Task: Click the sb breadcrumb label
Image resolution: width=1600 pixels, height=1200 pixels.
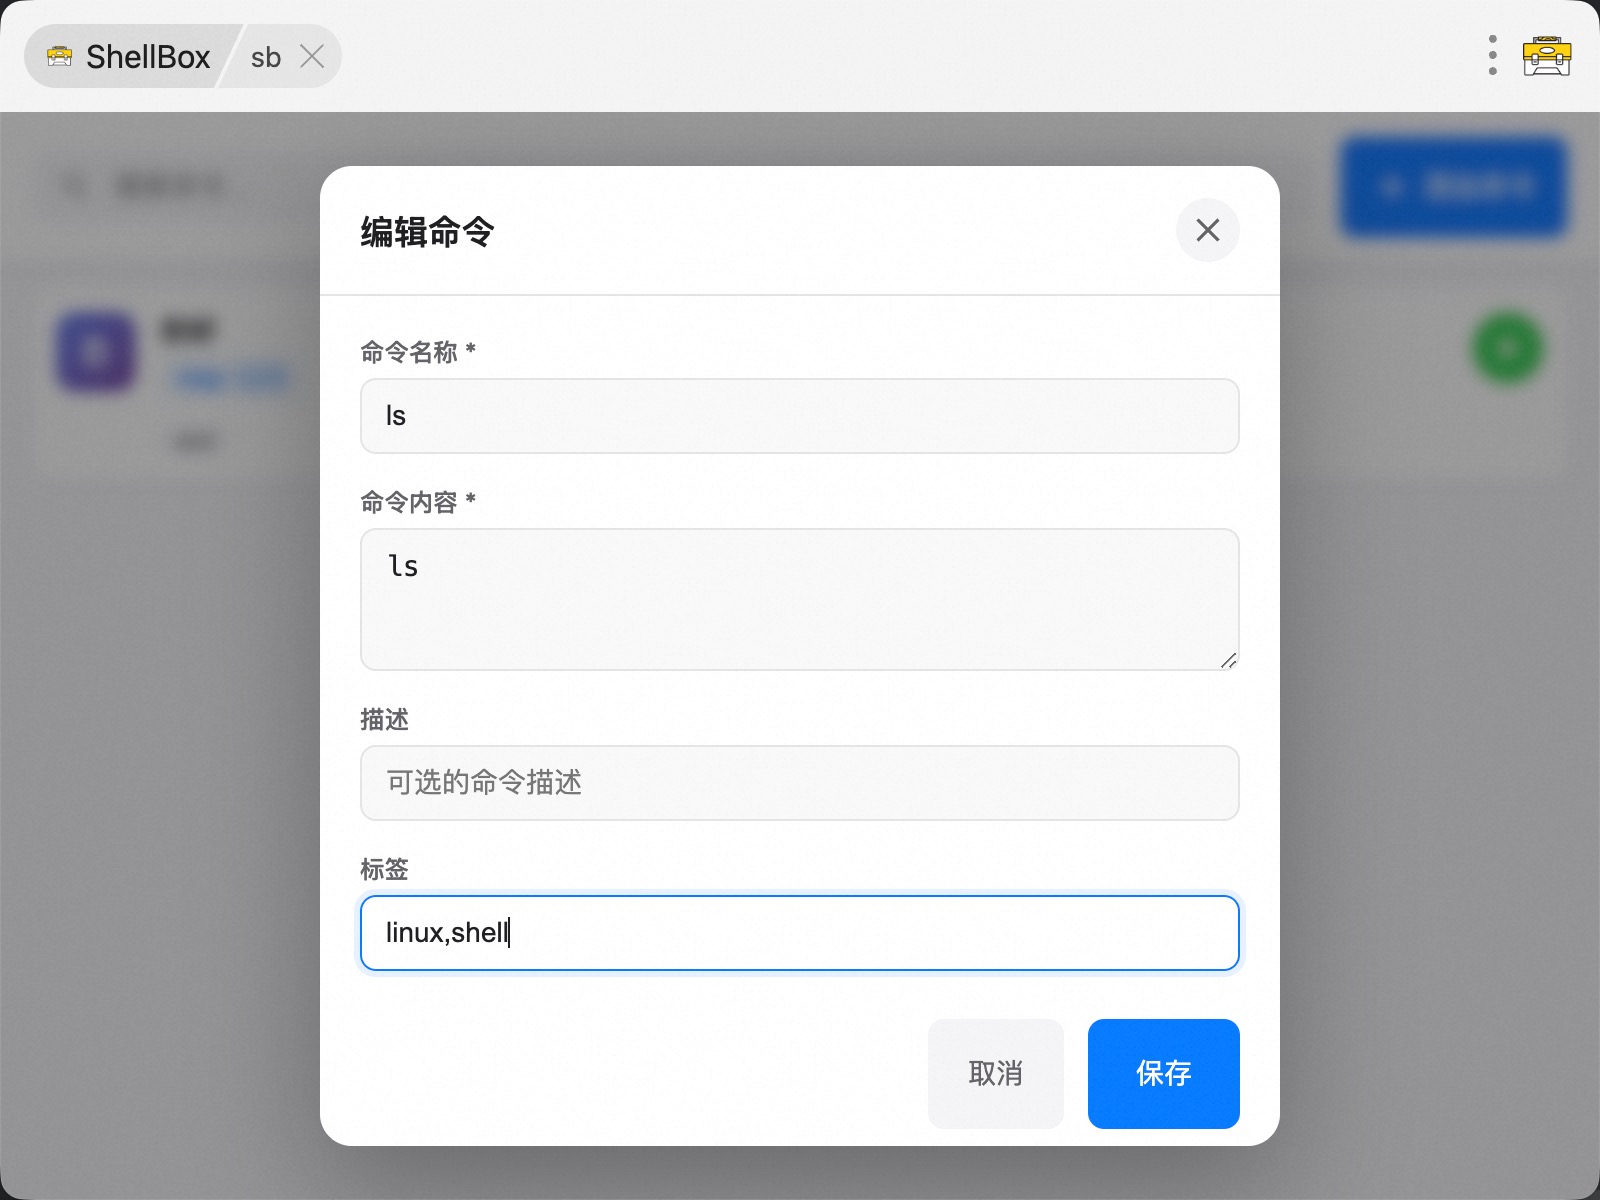Action: (266, 58)
